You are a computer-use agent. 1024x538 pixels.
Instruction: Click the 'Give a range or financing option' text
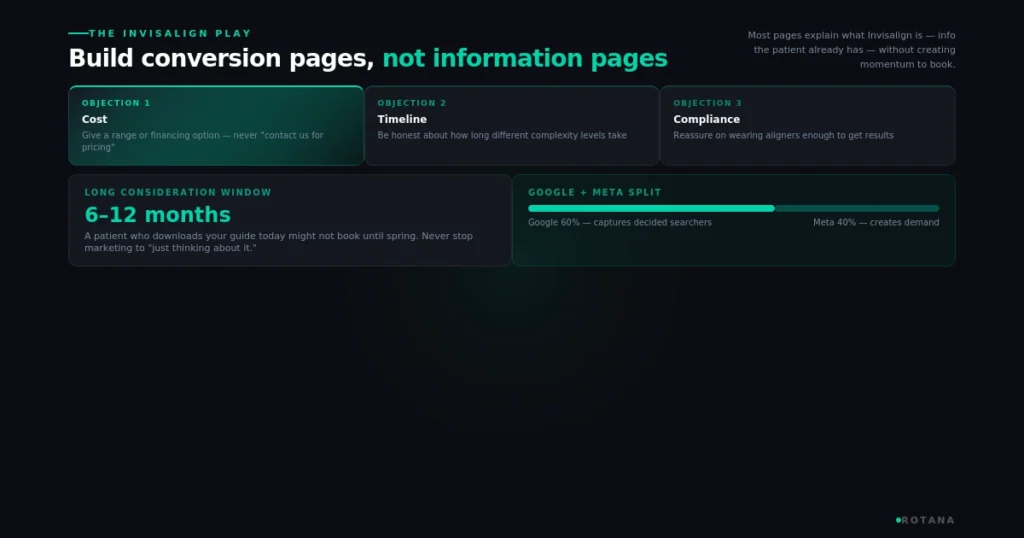(x=202, y=141)
